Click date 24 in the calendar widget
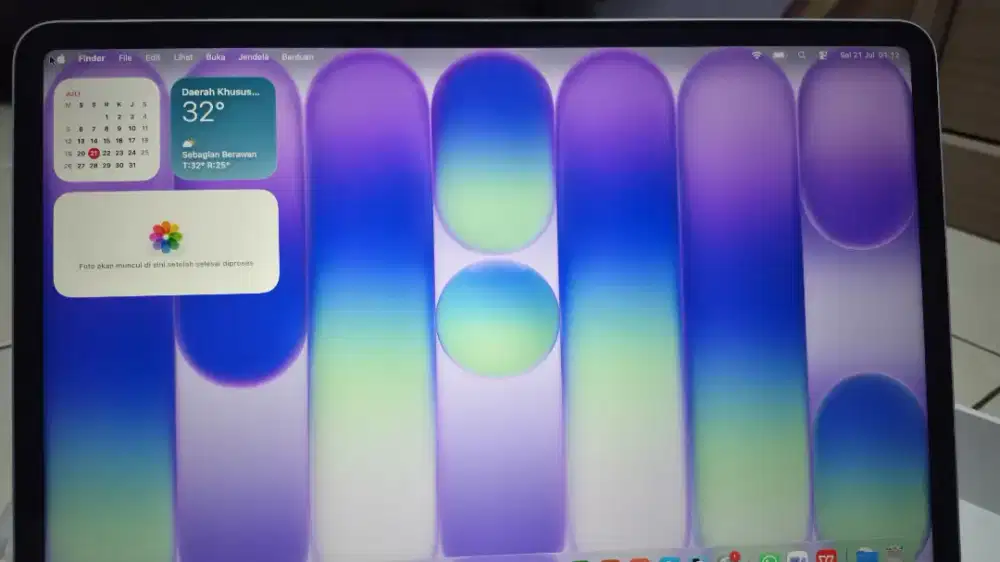The image size is (1000, 562). coord(132,153)
